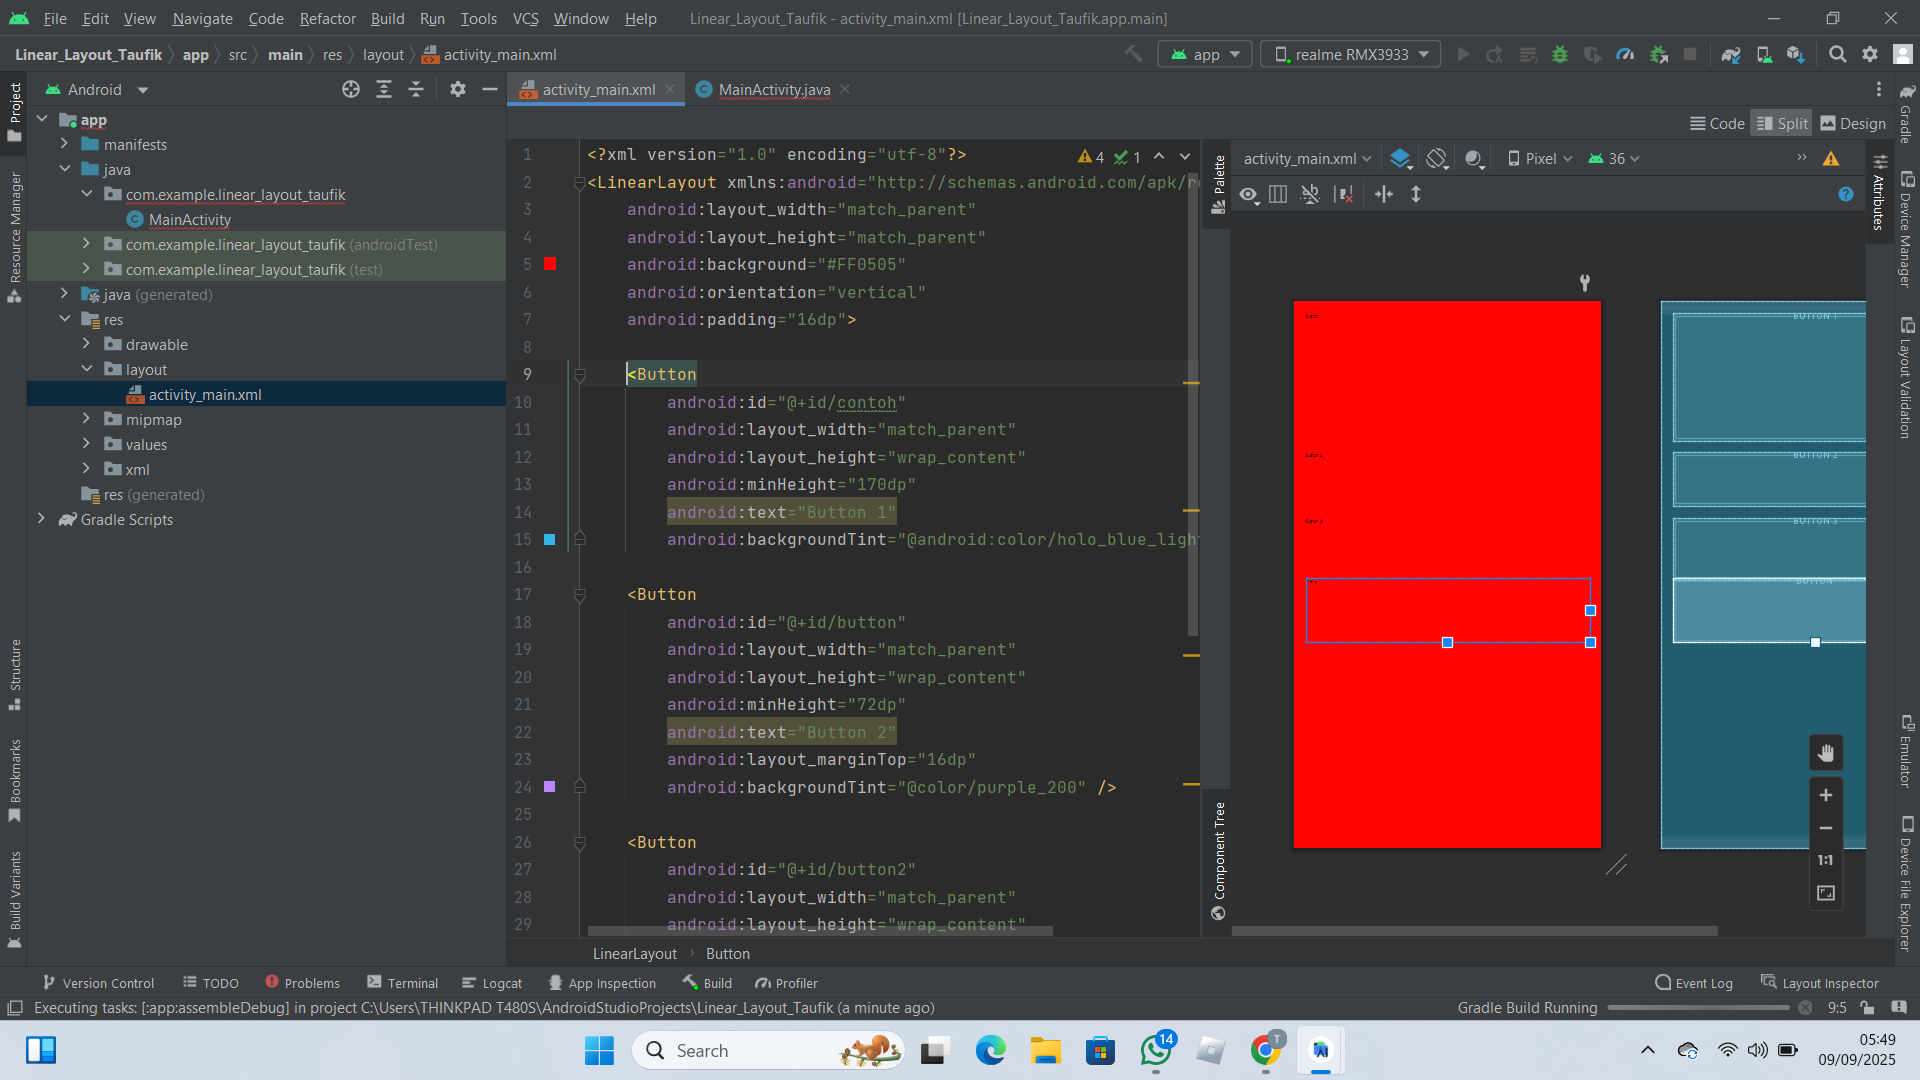Open the Refactor menu

click(327, 19)
